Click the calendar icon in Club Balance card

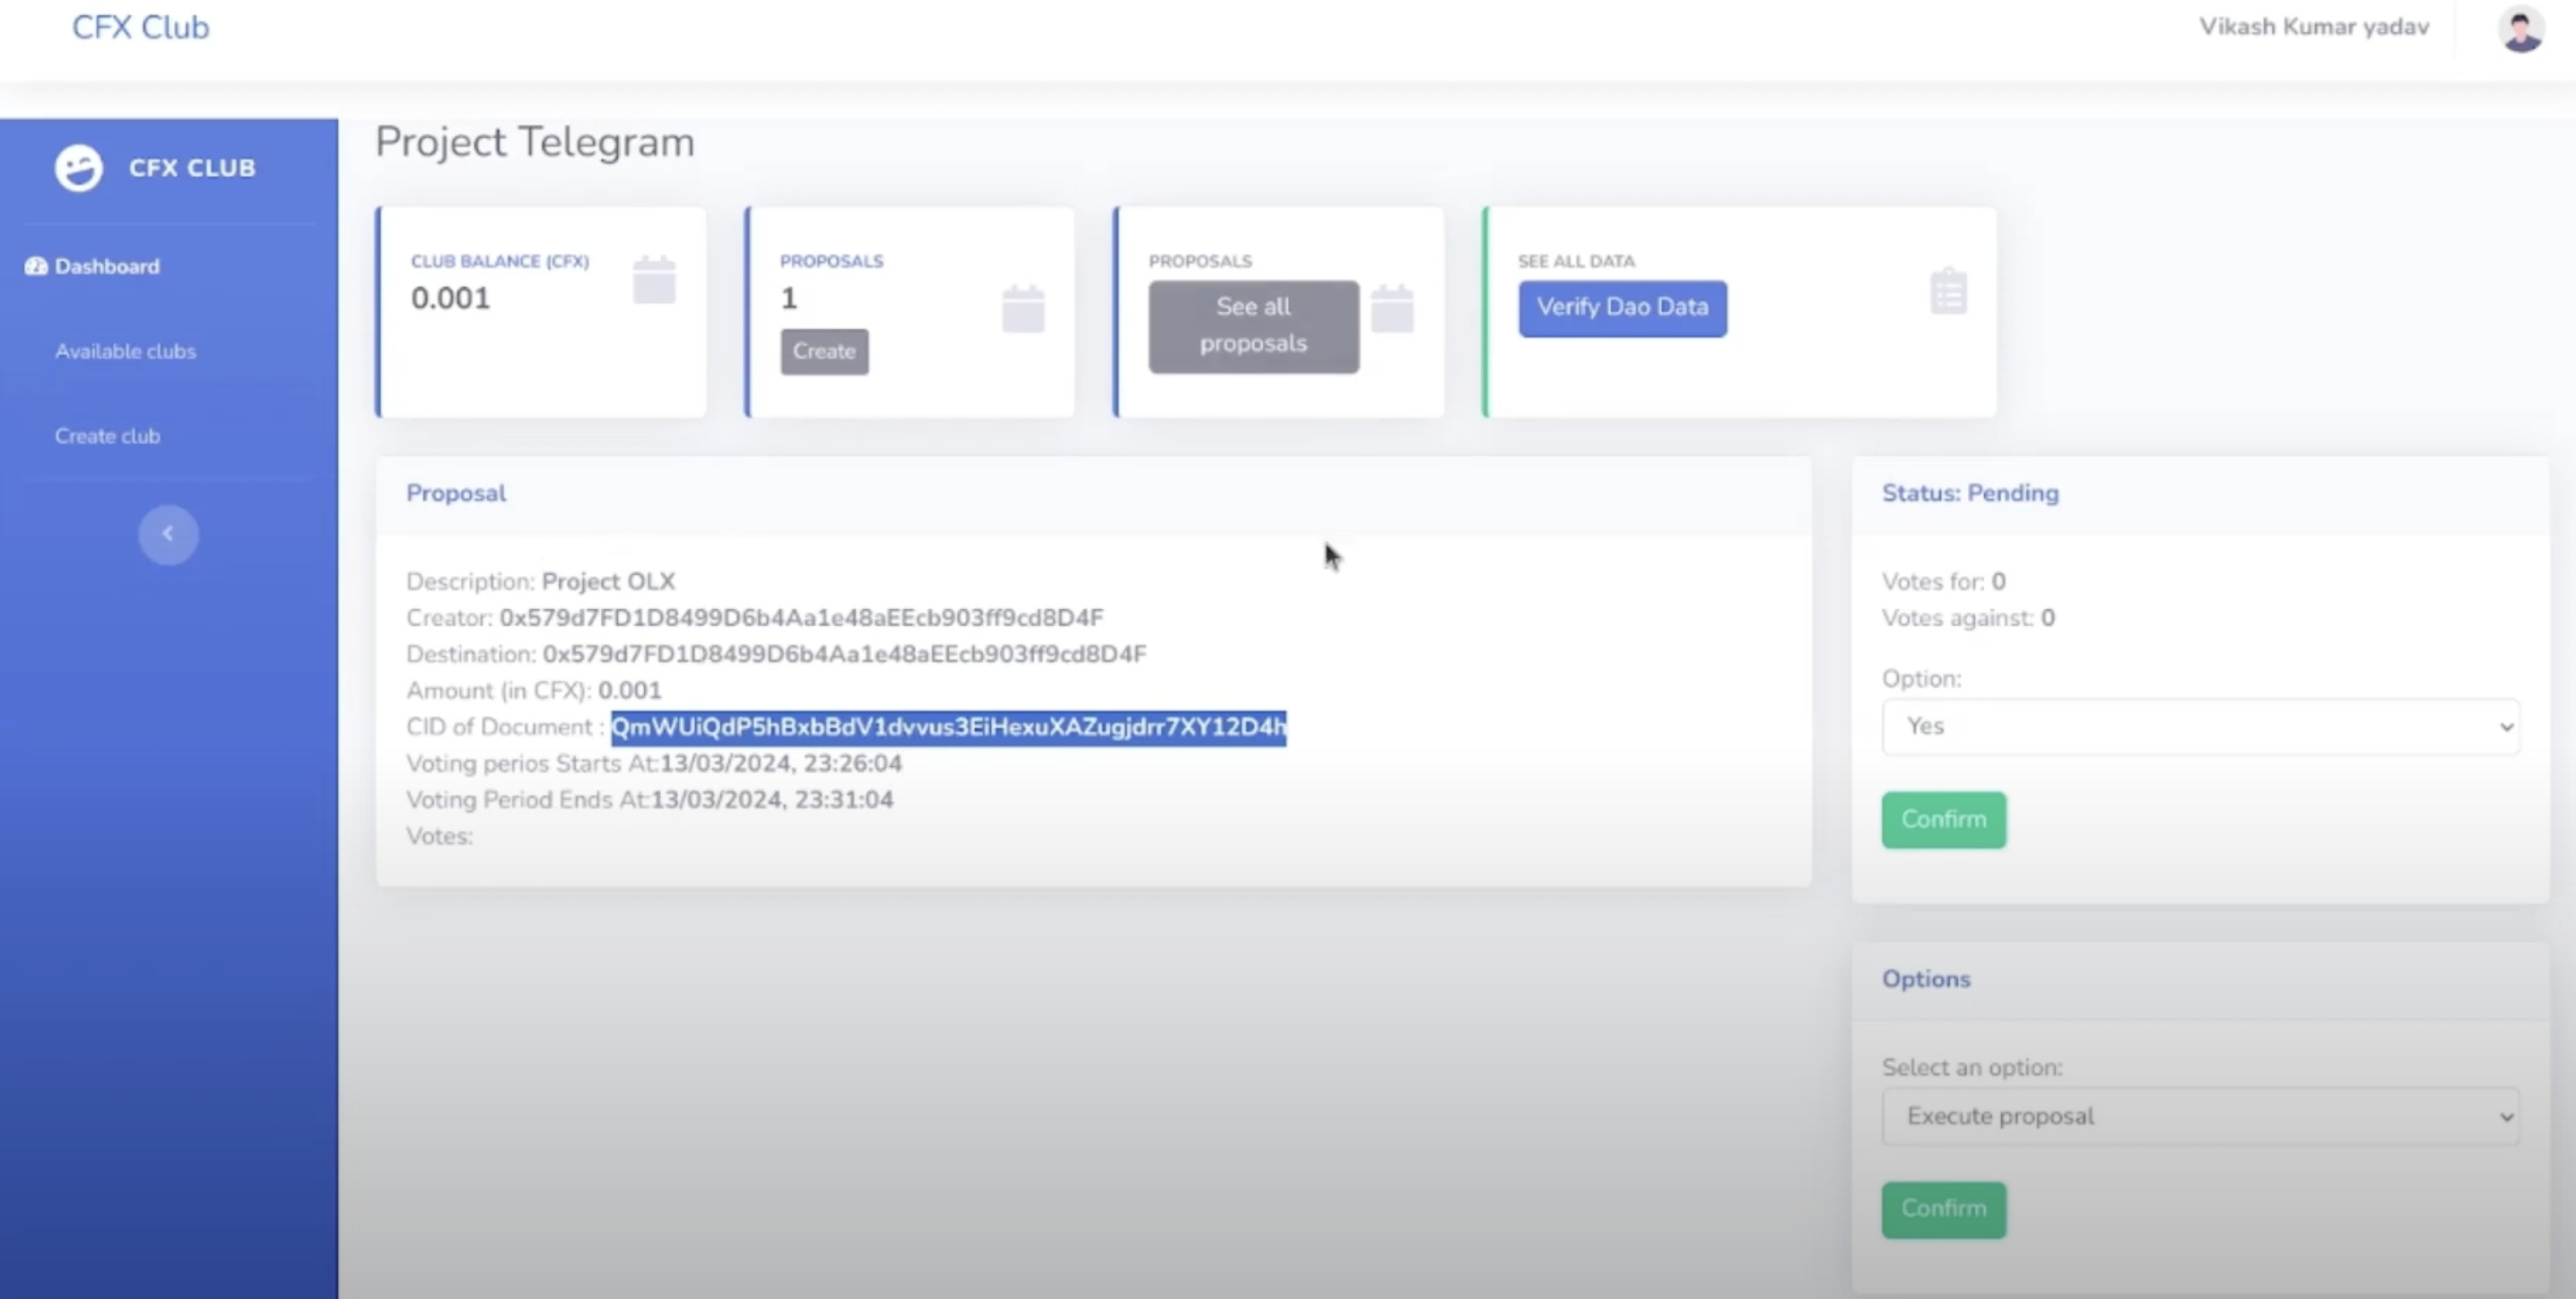coord(654,280)
